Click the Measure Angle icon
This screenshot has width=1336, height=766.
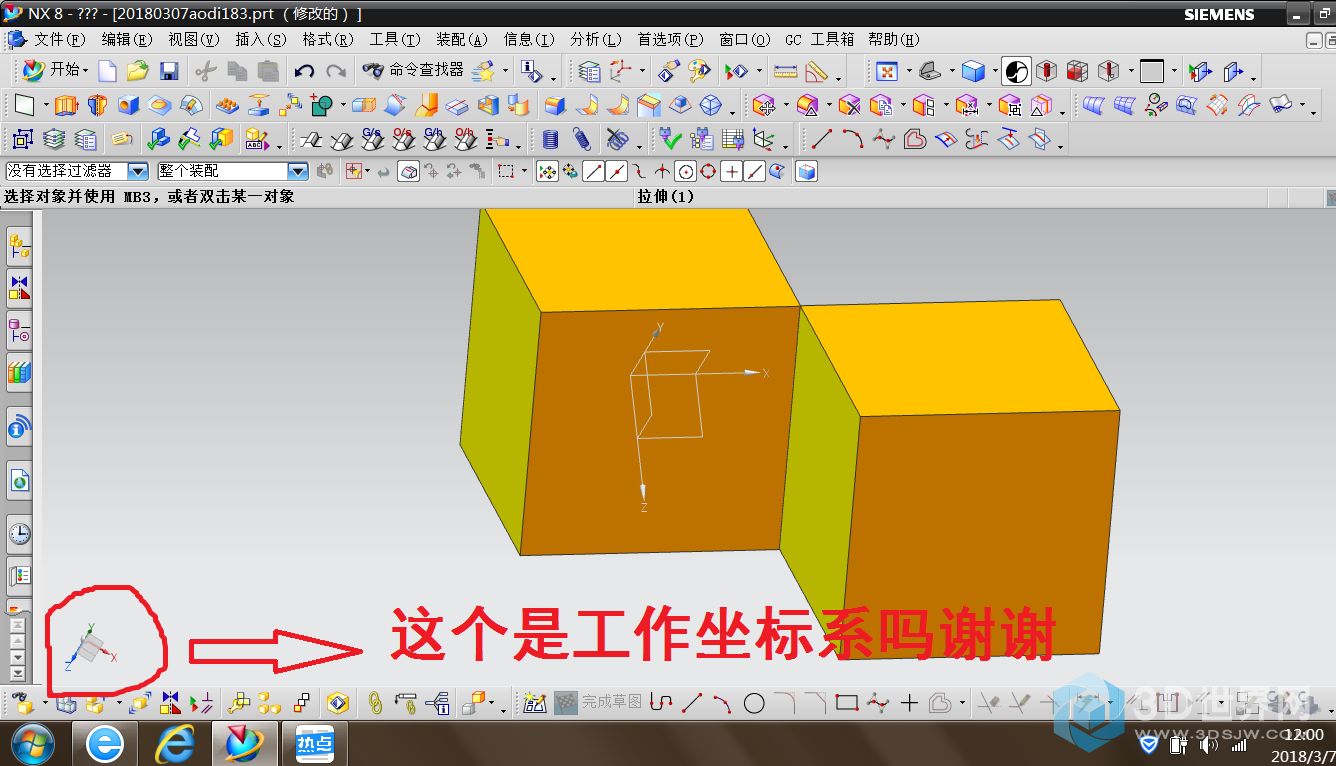(816, 71)
